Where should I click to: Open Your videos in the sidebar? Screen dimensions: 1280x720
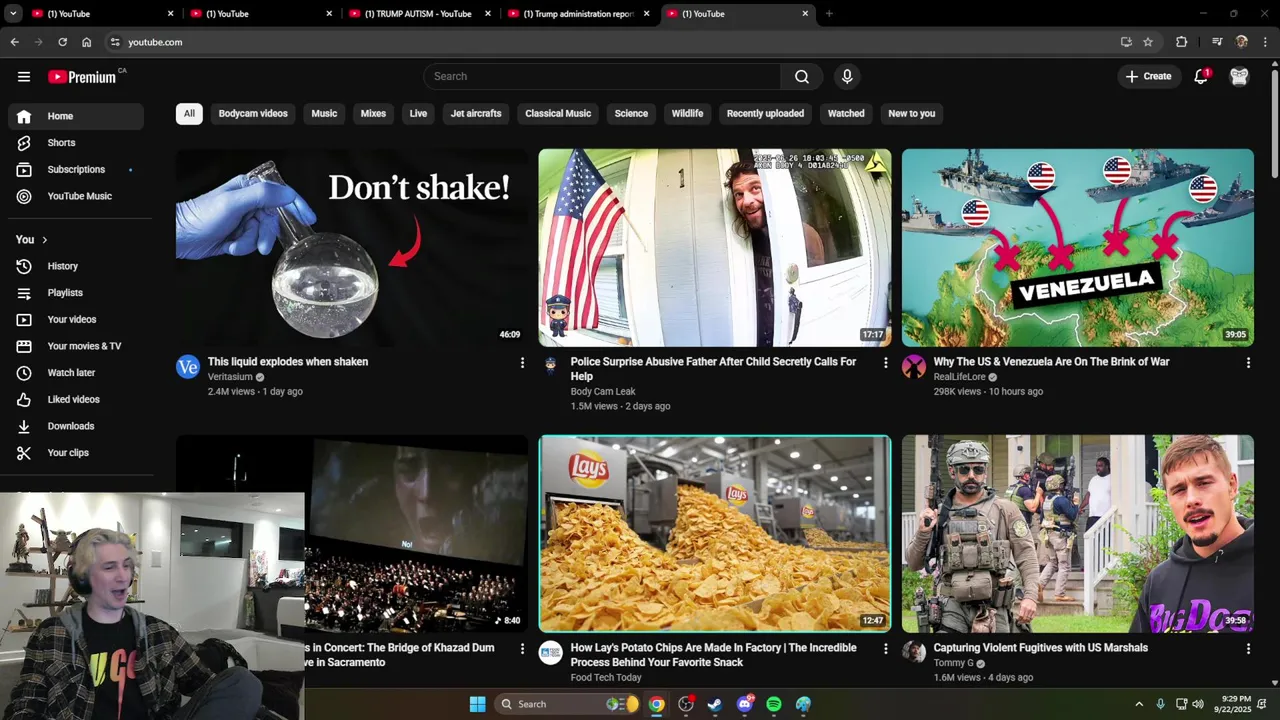pos(76,319)
